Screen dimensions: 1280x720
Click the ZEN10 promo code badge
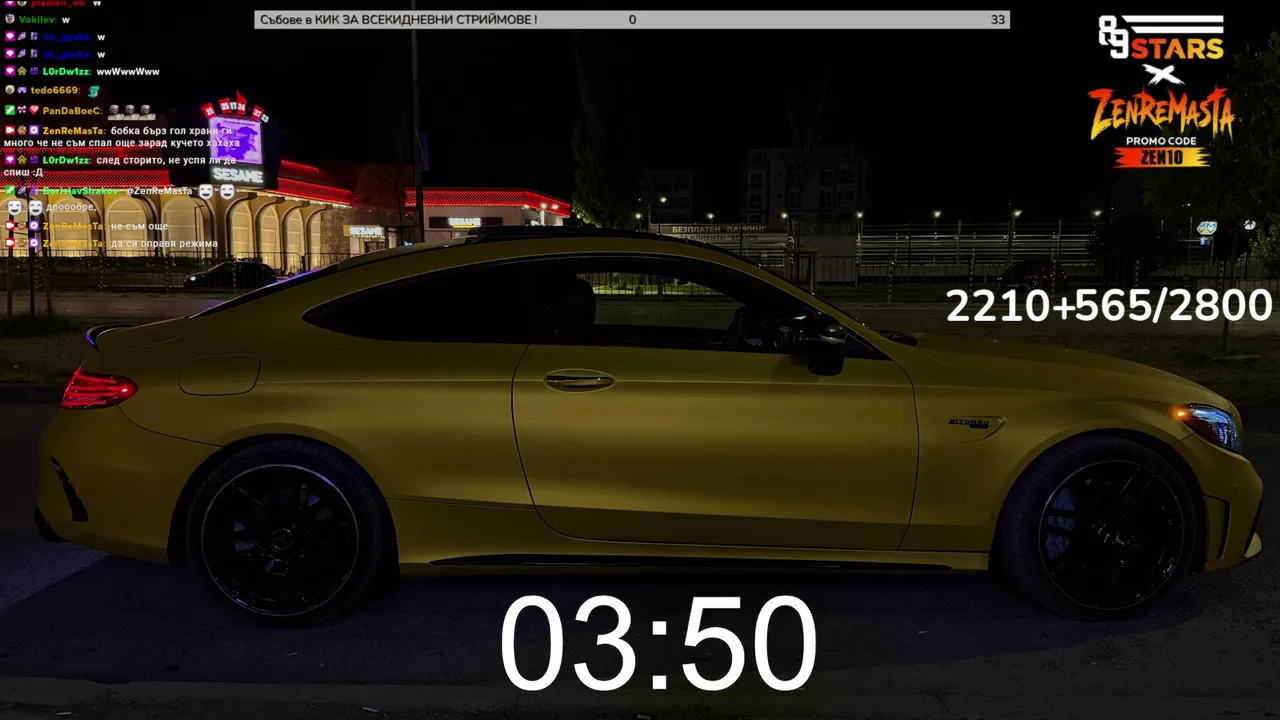coord(1162,157)
